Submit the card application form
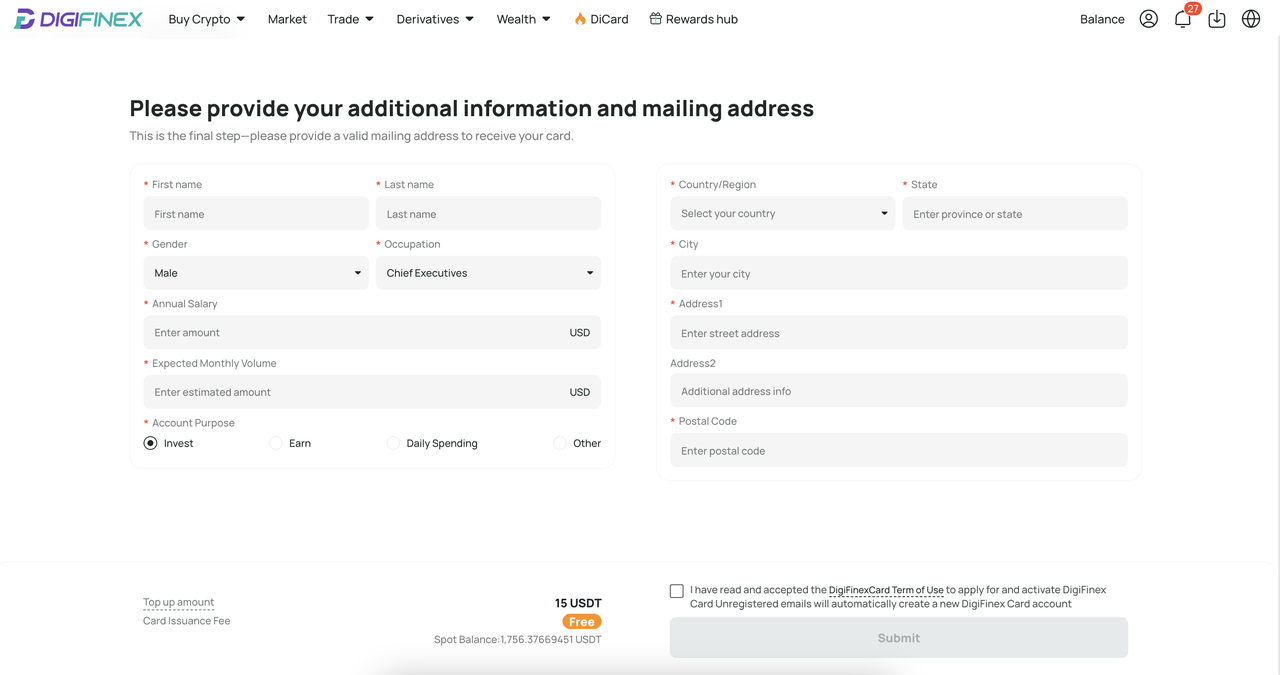1280x675 pixels. (899, 638)
